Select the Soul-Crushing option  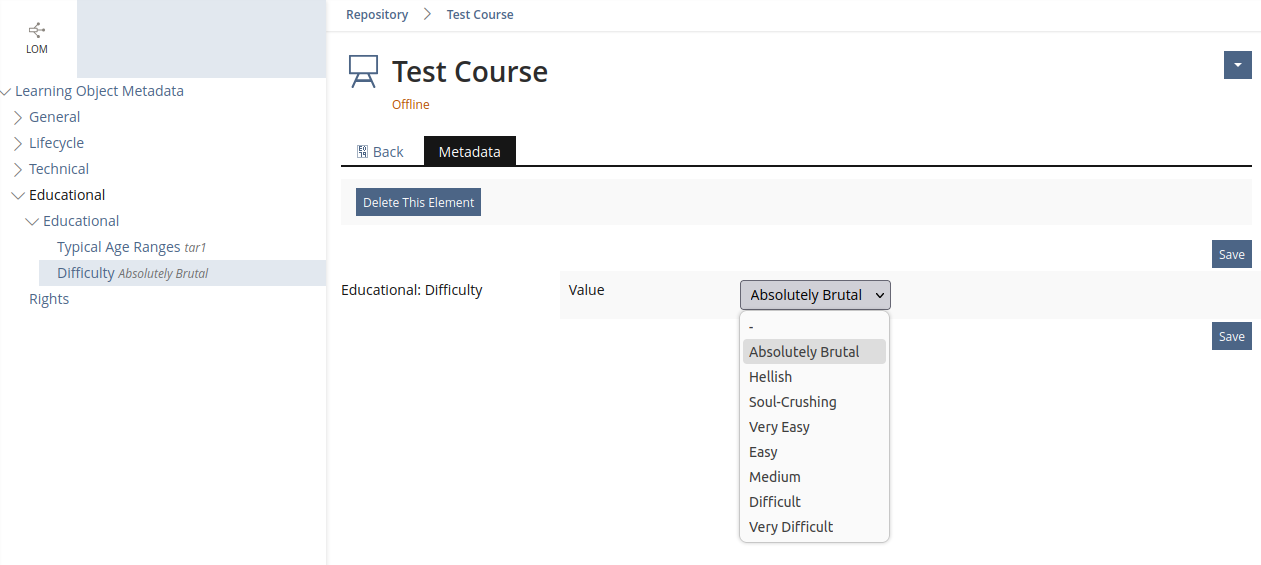tap(792, 402)
